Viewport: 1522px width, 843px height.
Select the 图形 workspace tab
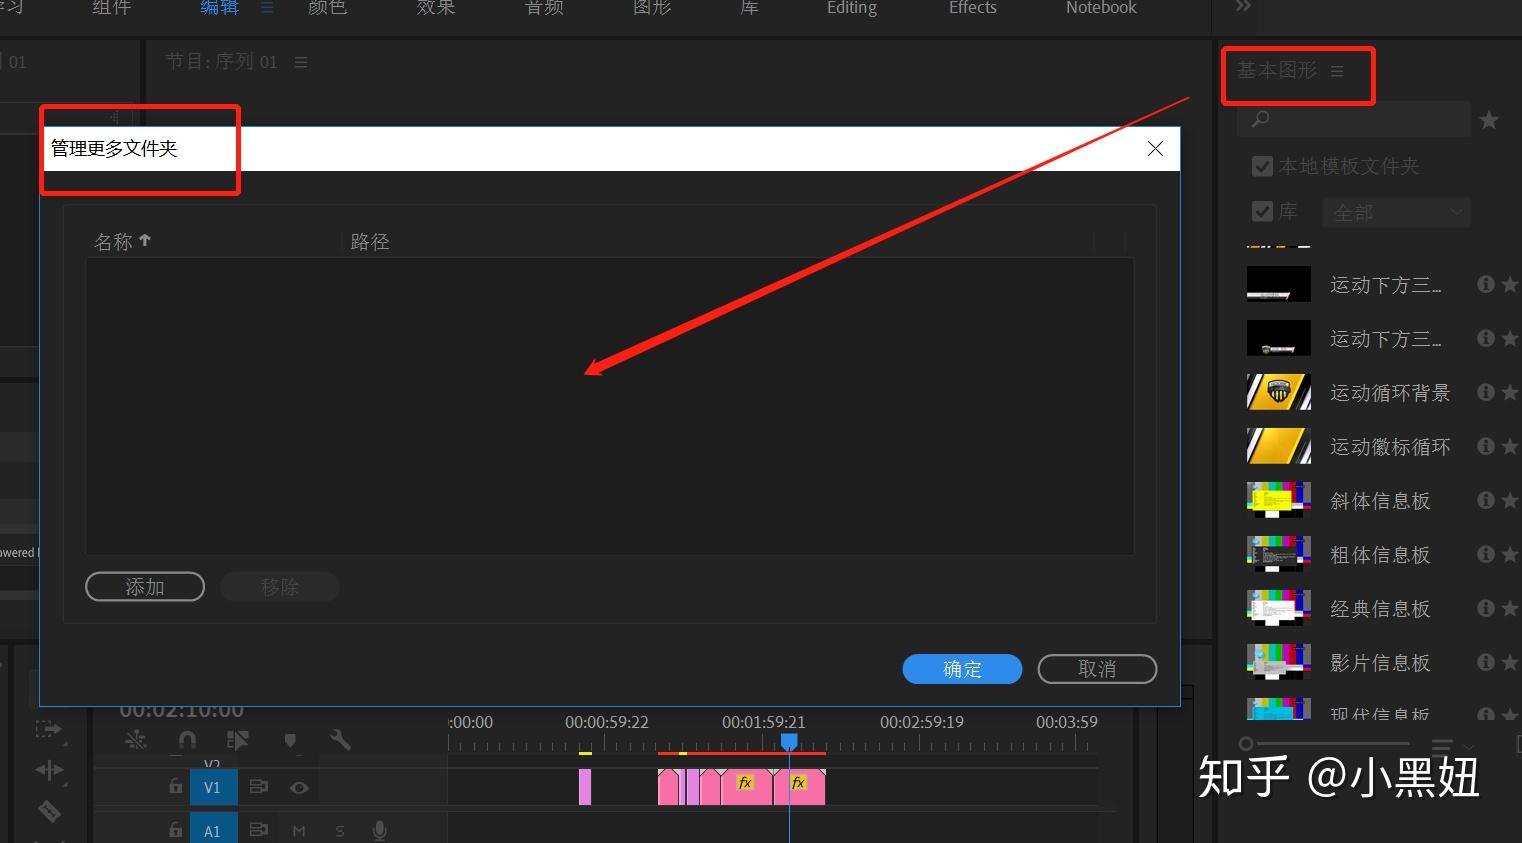(x=652, y=8)
